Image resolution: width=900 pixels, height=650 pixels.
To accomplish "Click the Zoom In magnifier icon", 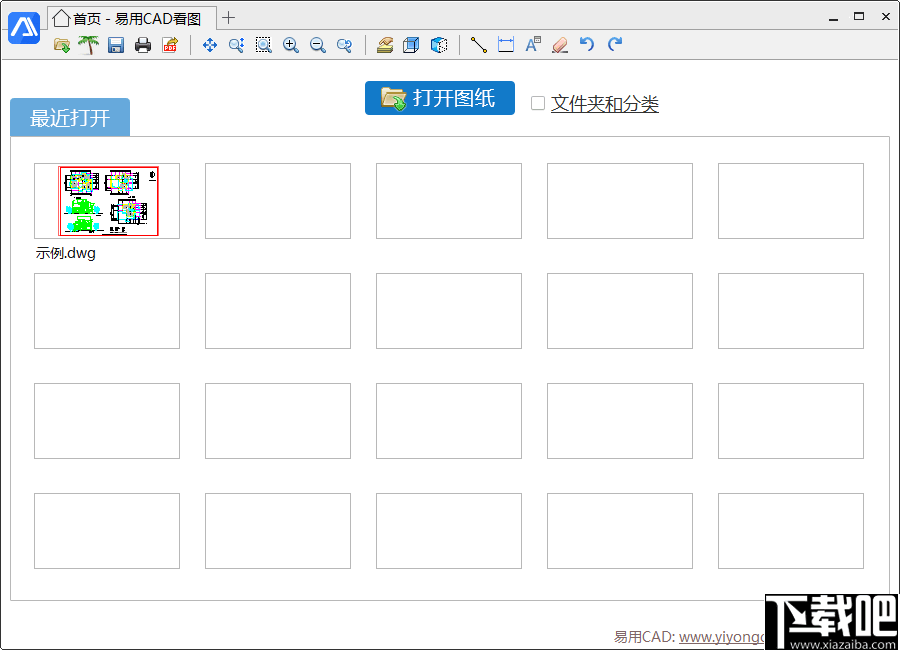I will click(x=290, y=45).
